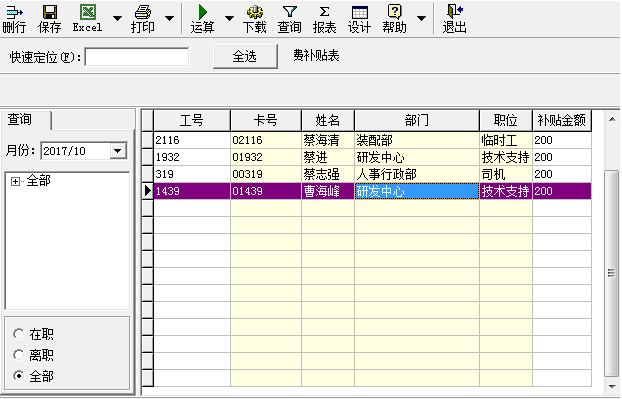Click the 全选 select all button
622x399 pixels.
(245, 56)
